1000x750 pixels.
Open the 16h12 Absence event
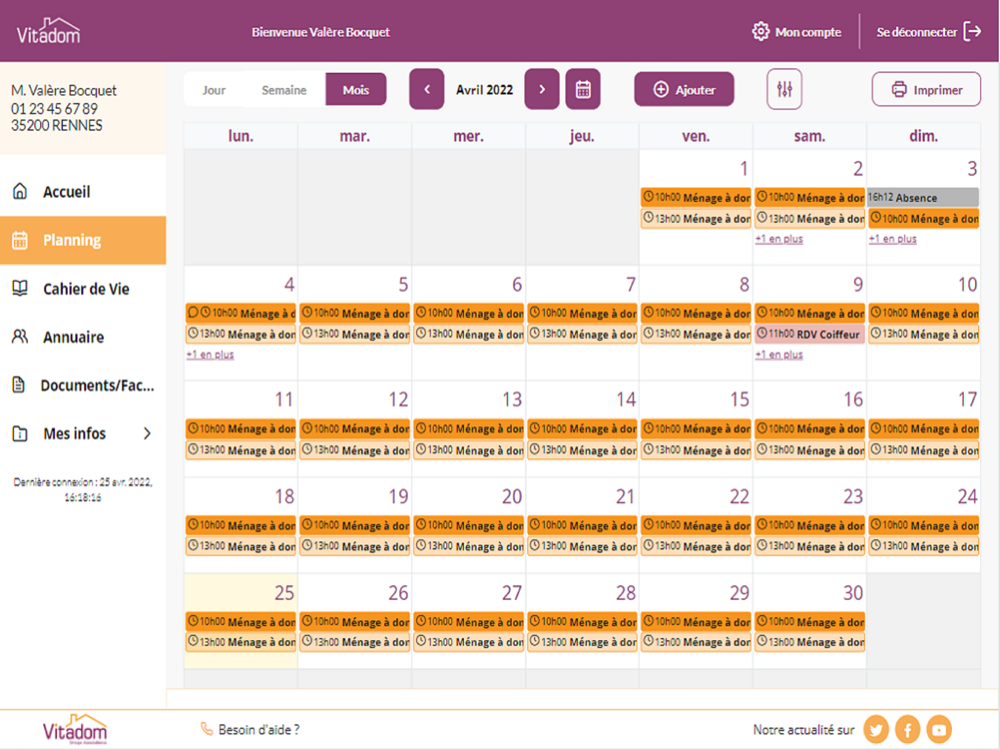coord(923,197)
